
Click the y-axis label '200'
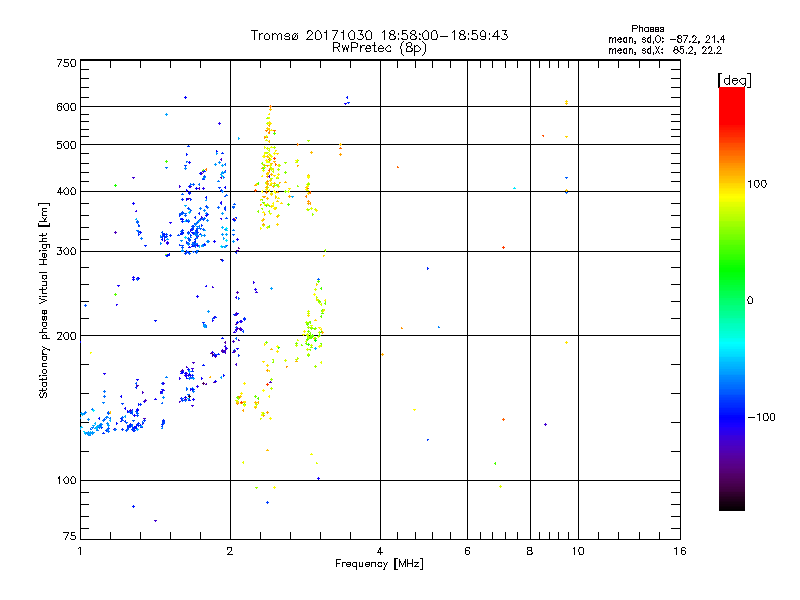(66, 336)
